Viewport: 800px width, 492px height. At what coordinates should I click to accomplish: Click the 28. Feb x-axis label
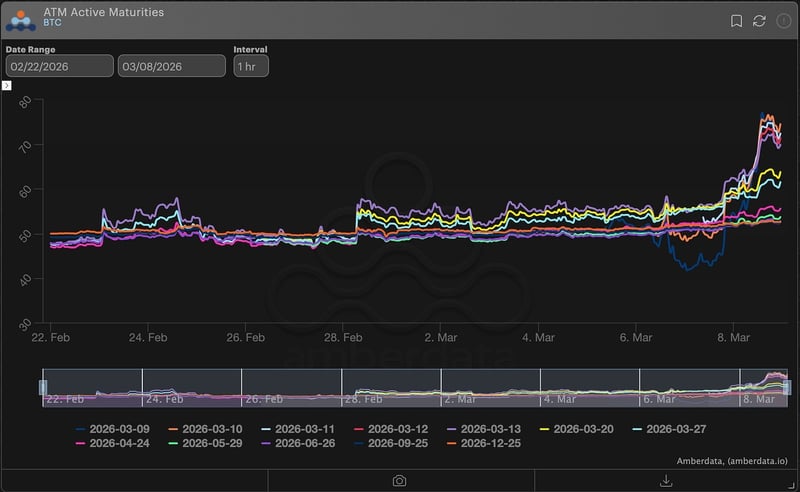pos(343,337)
